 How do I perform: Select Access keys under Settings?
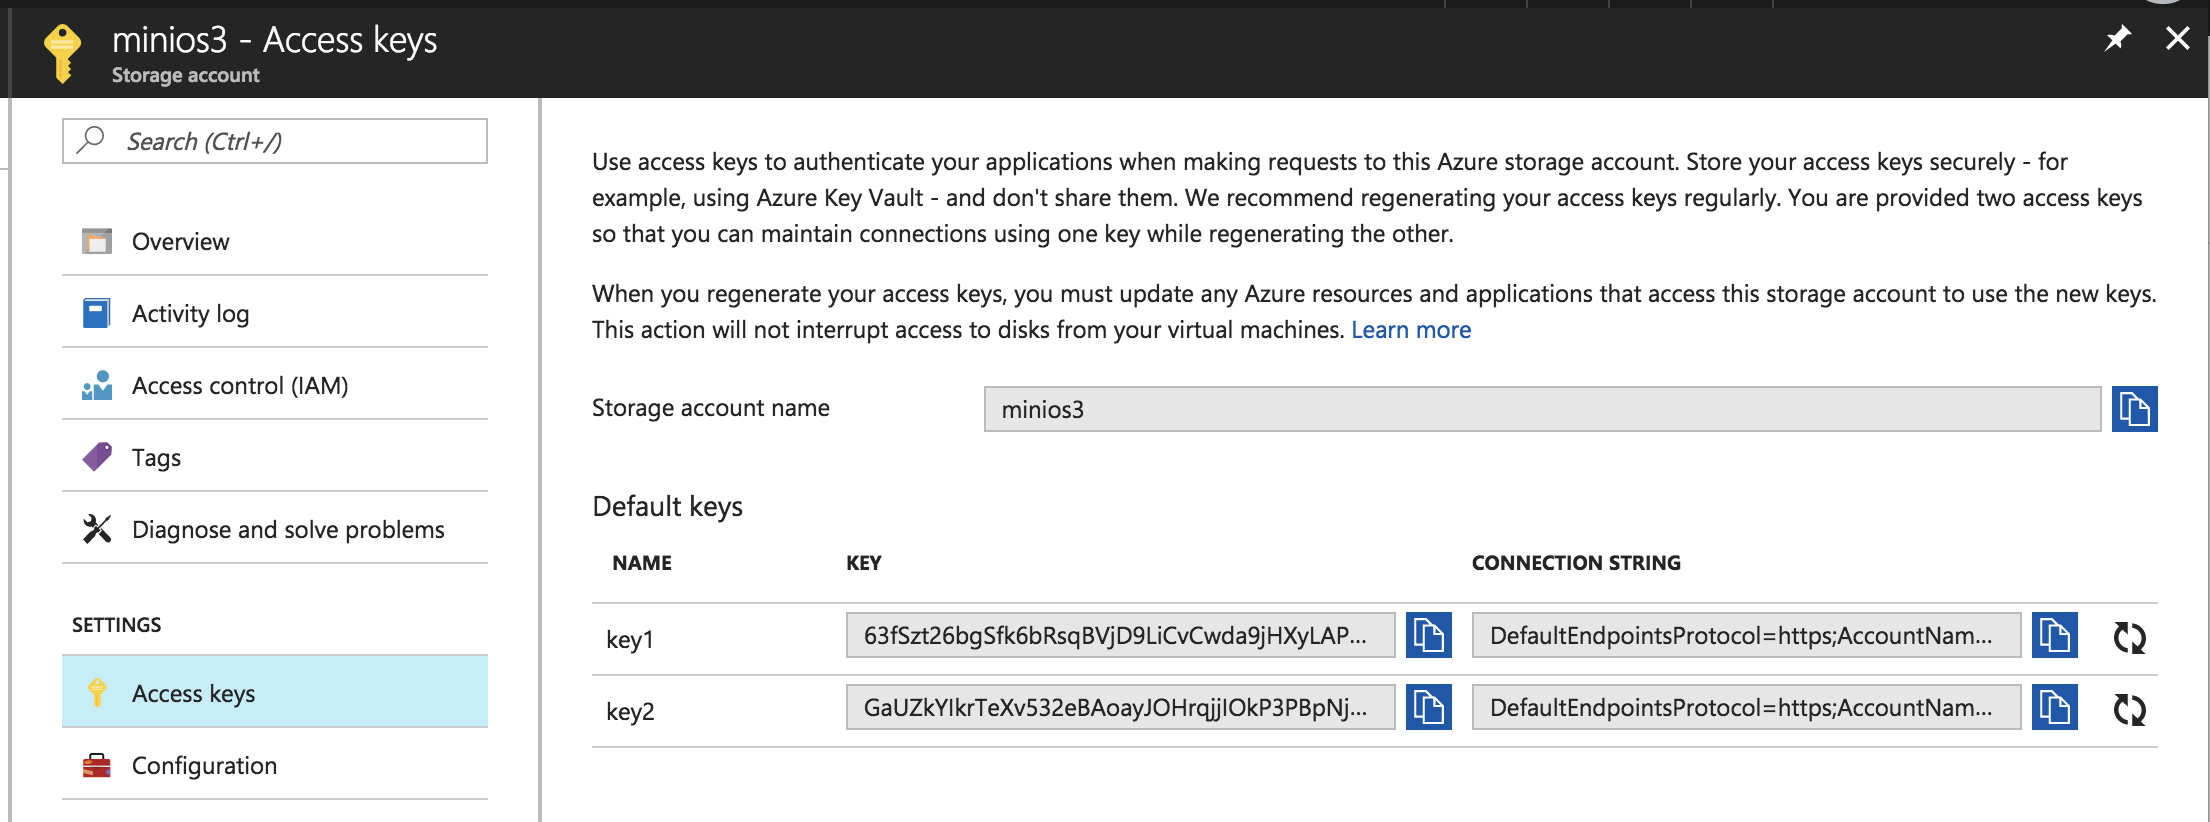point(275,692)
